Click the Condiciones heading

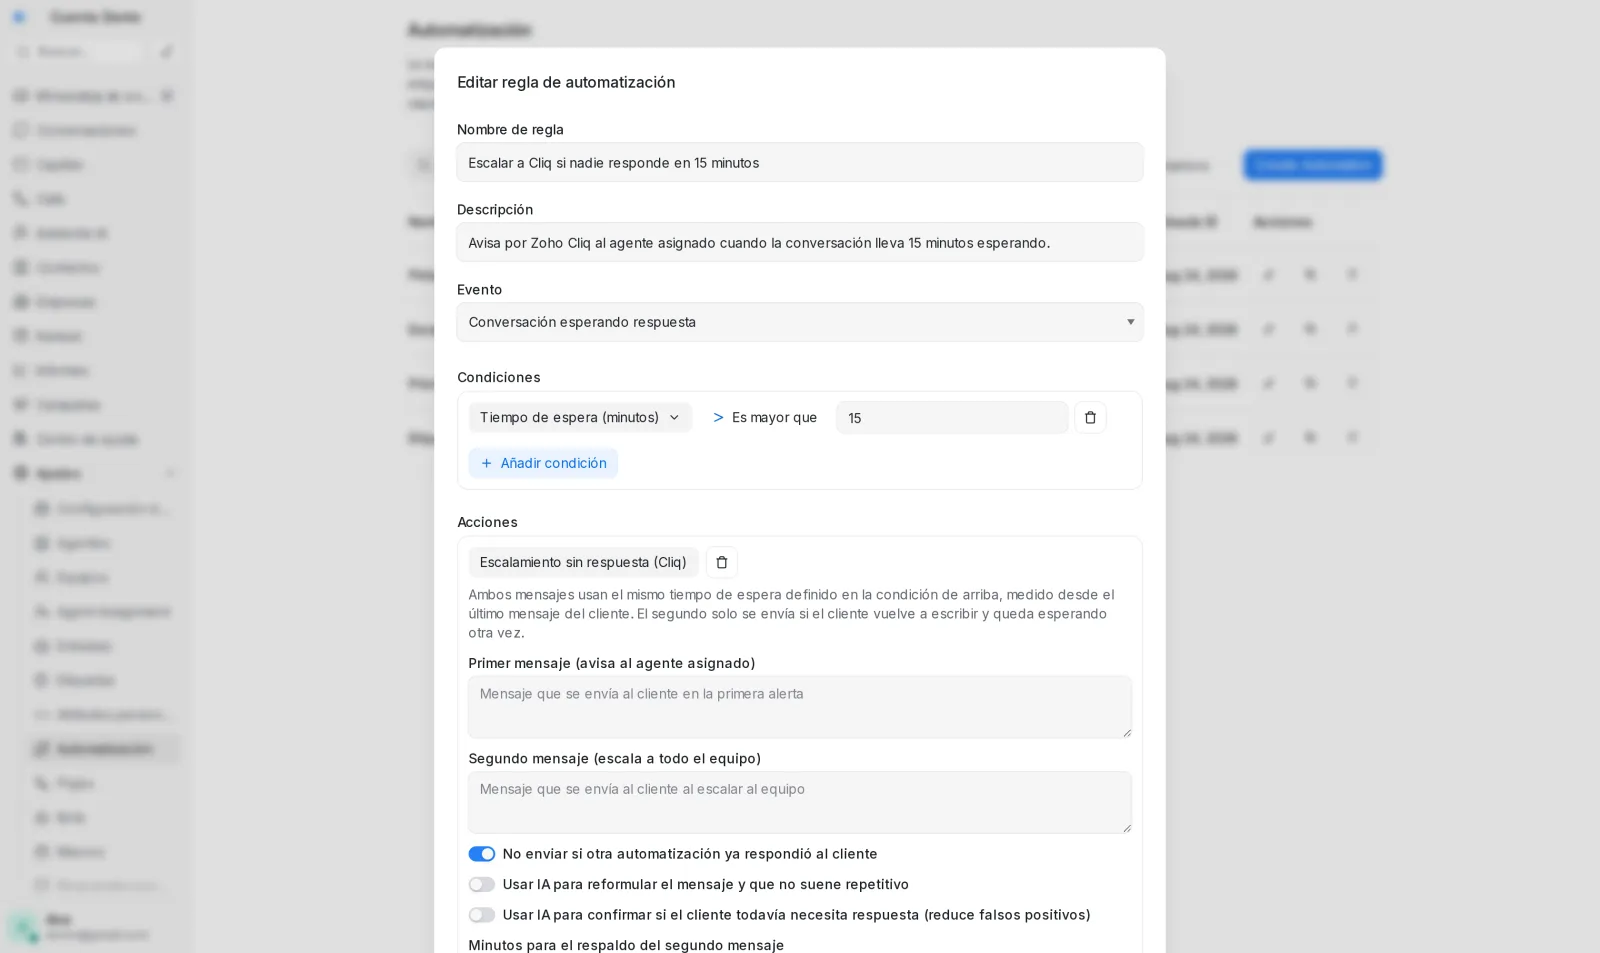pyautogui.click(x=498, y=377)
